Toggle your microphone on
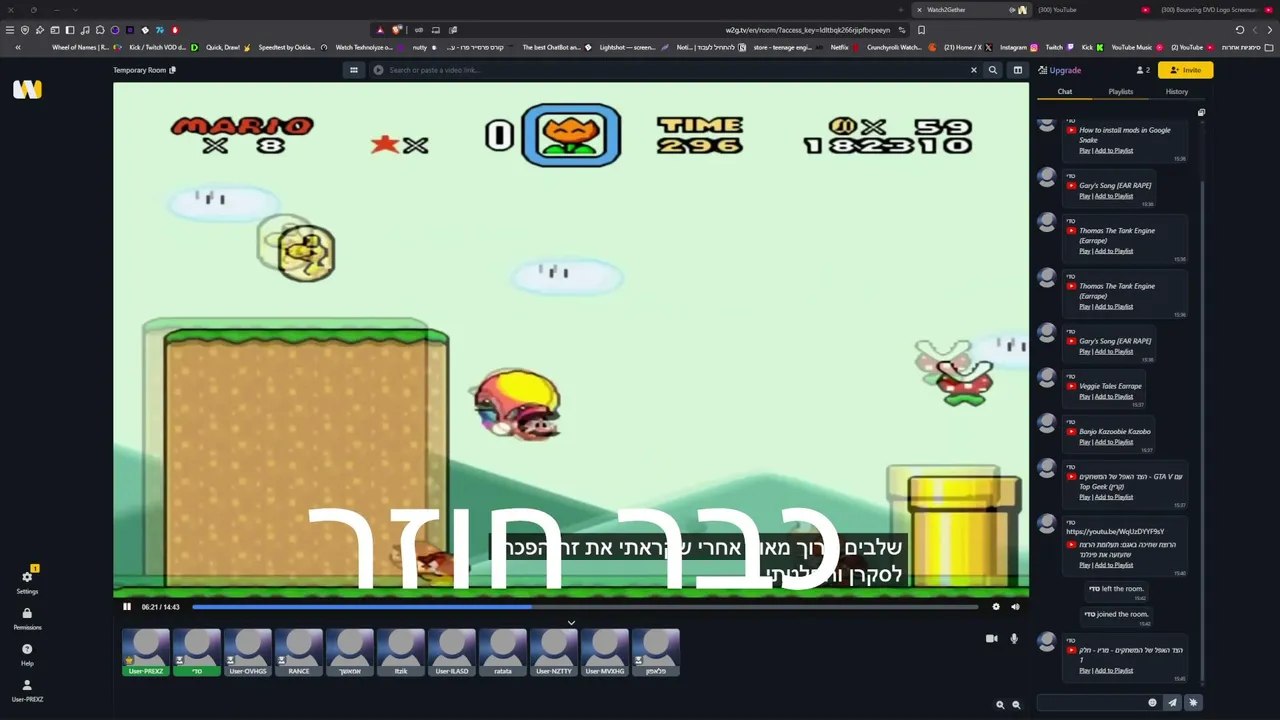Screen dimensions: 1280x720 tap(1014, 638)
